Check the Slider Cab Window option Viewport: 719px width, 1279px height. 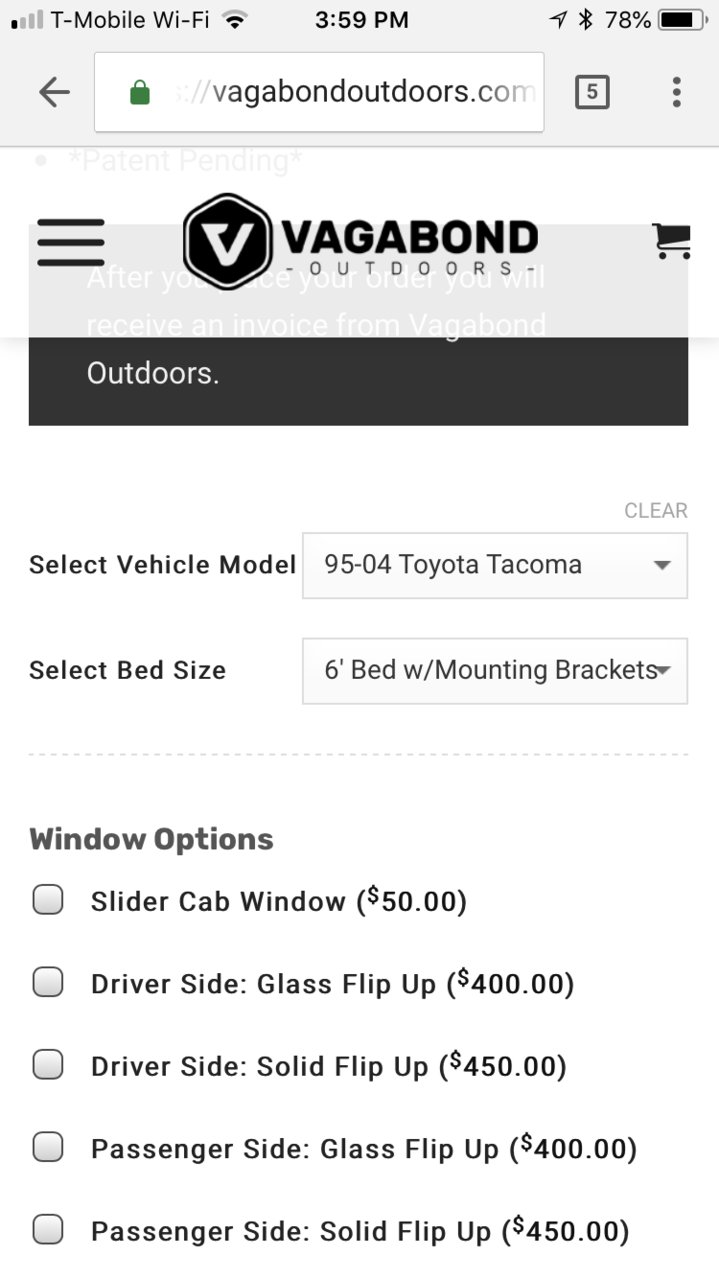[x=48, y=900]
